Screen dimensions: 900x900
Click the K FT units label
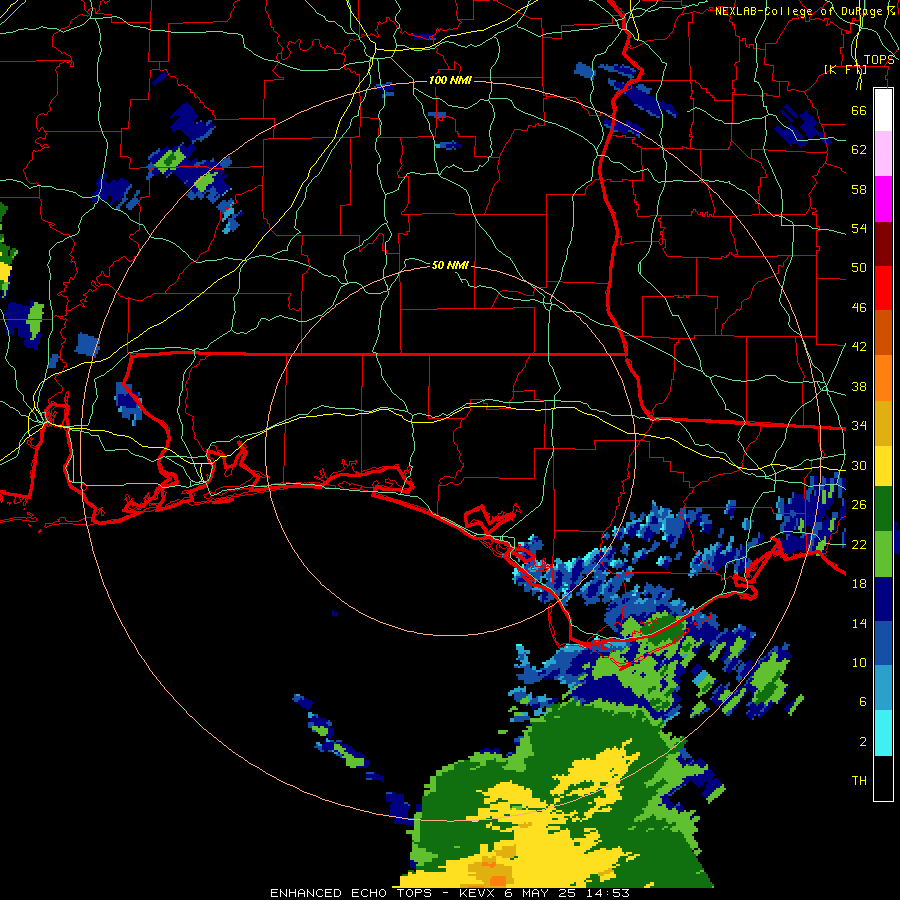coord(845,70)
